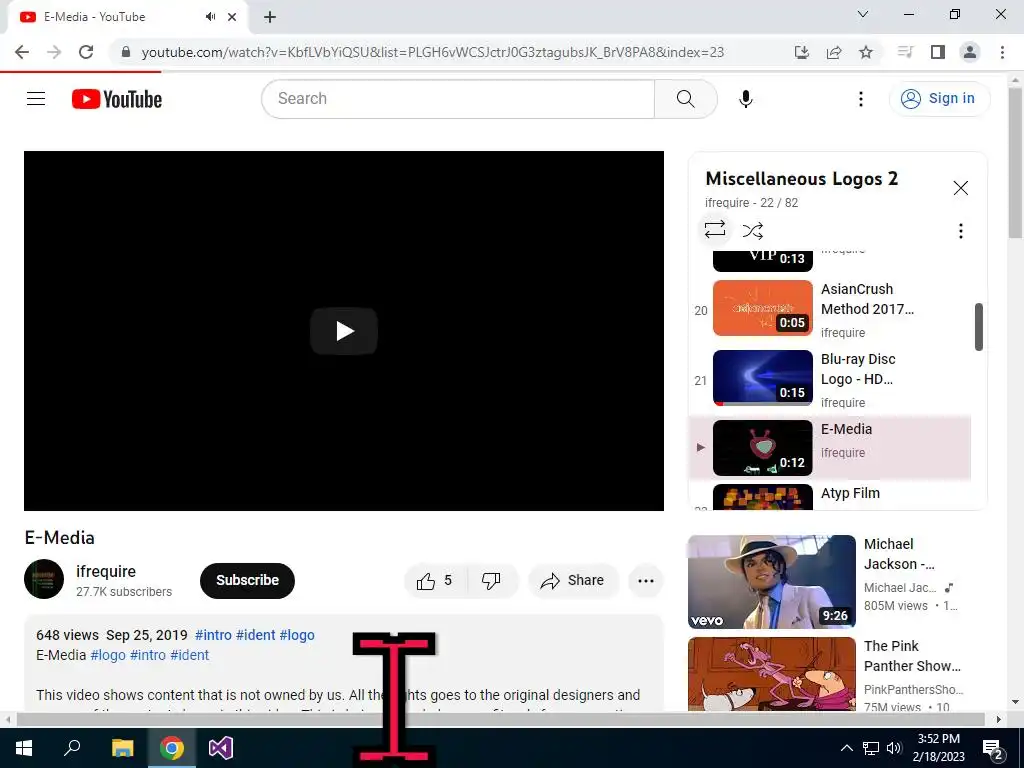Screen dimensions: 1024x768
Task: Open The Pink Panther Show title
Action: [x=912, y=656]
